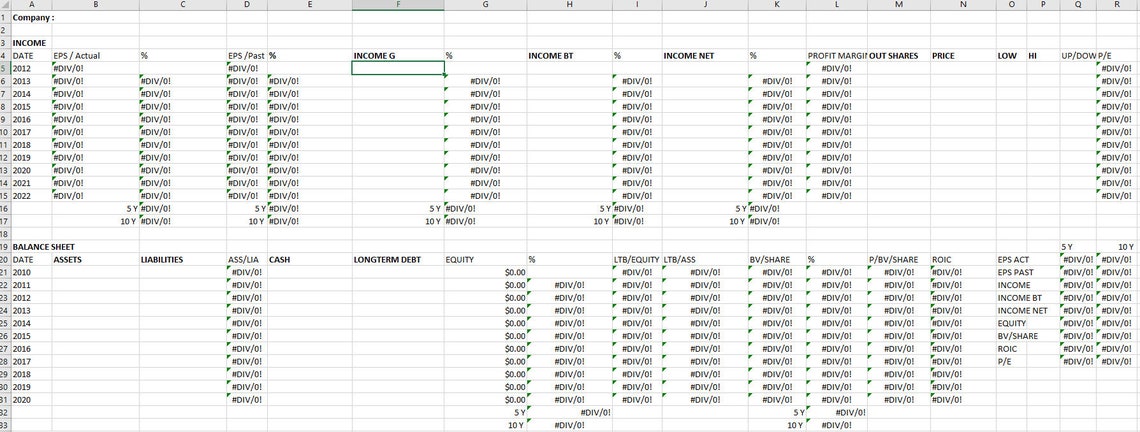Select the 'INCOME BT' header in row 4
The image size is (1140, 432).
click(x=570, y=55)
